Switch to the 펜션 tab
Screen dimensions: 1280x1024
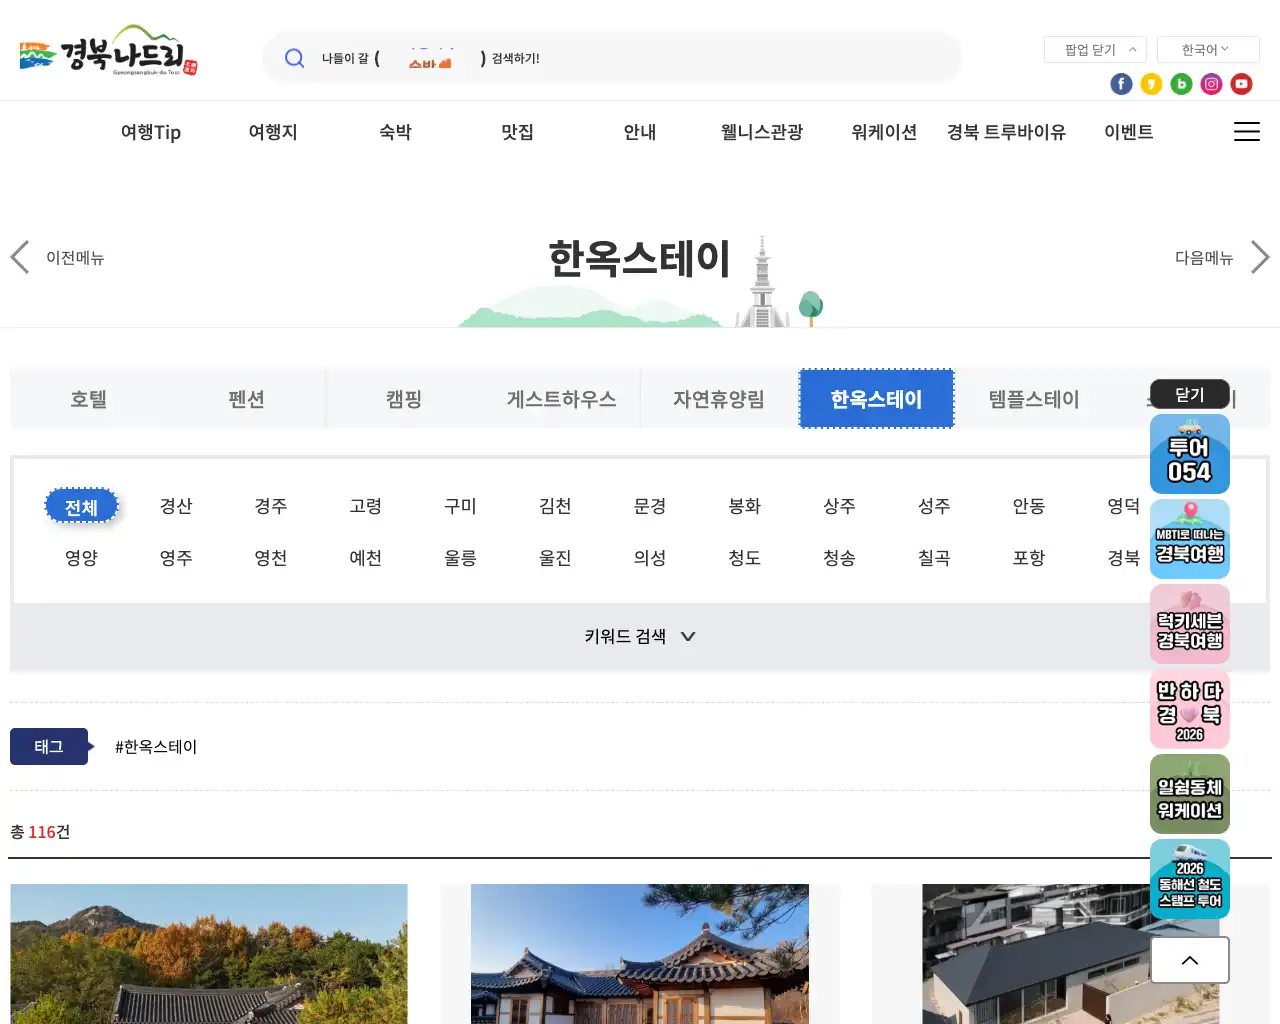246,399
